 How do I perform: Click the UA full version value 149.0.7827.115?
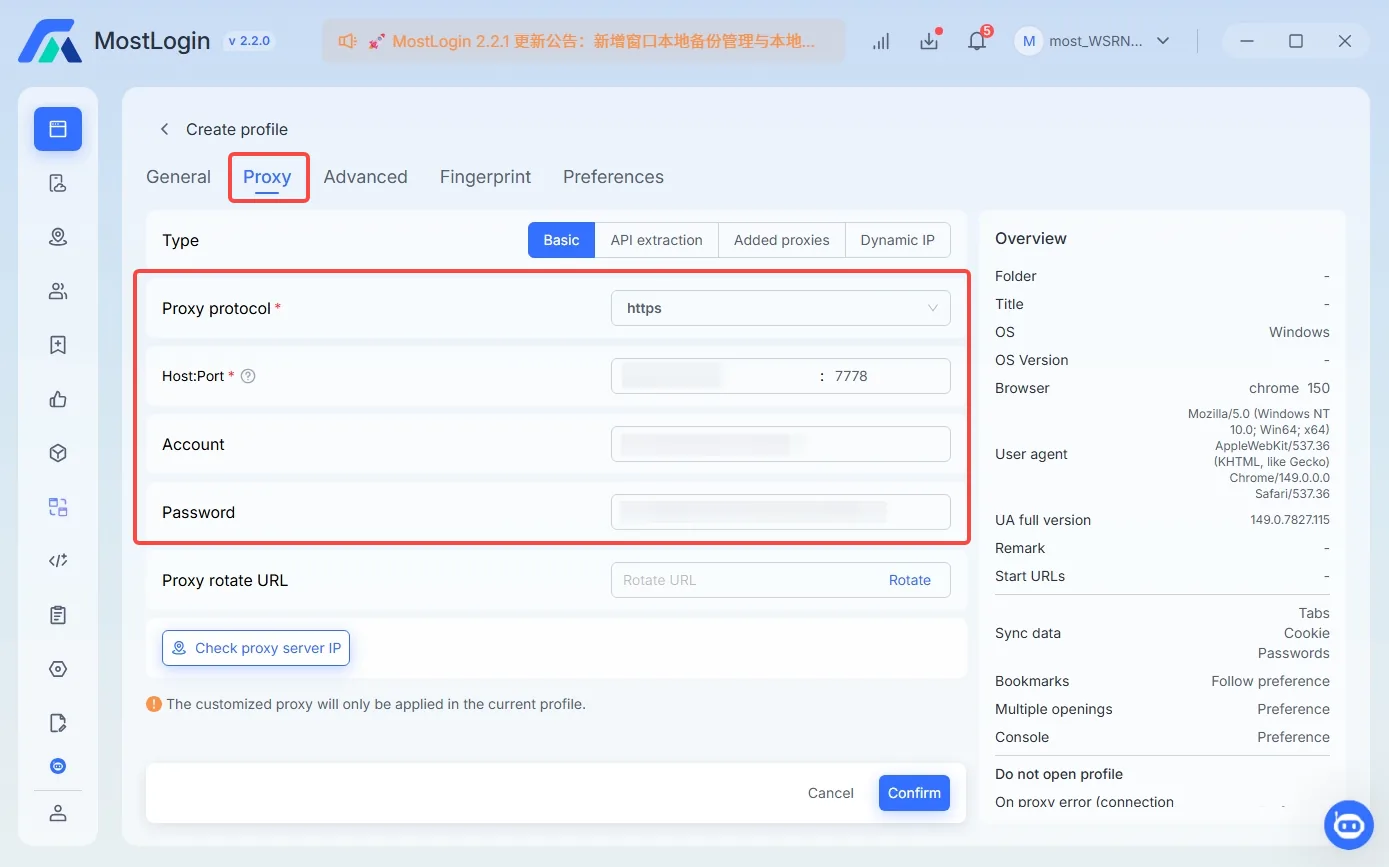[1290, 520]
